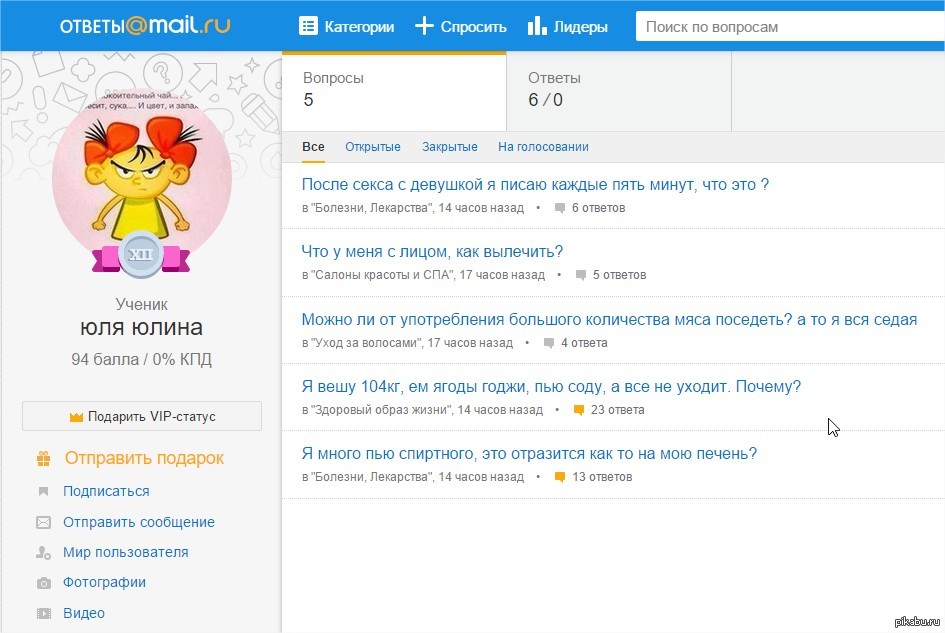Click the angry girl avatar image
This screenshot has width=945, height=633.
[142, 178]
